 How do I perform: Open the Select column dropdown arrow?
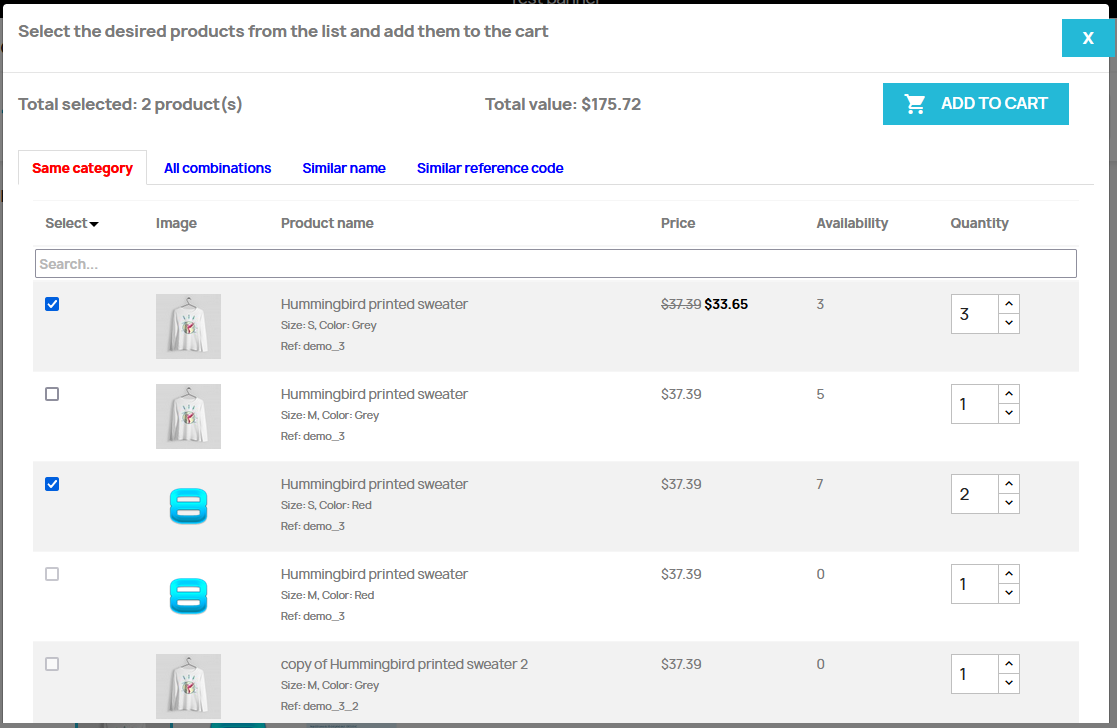pyautogui.click(x=94, y=224)
